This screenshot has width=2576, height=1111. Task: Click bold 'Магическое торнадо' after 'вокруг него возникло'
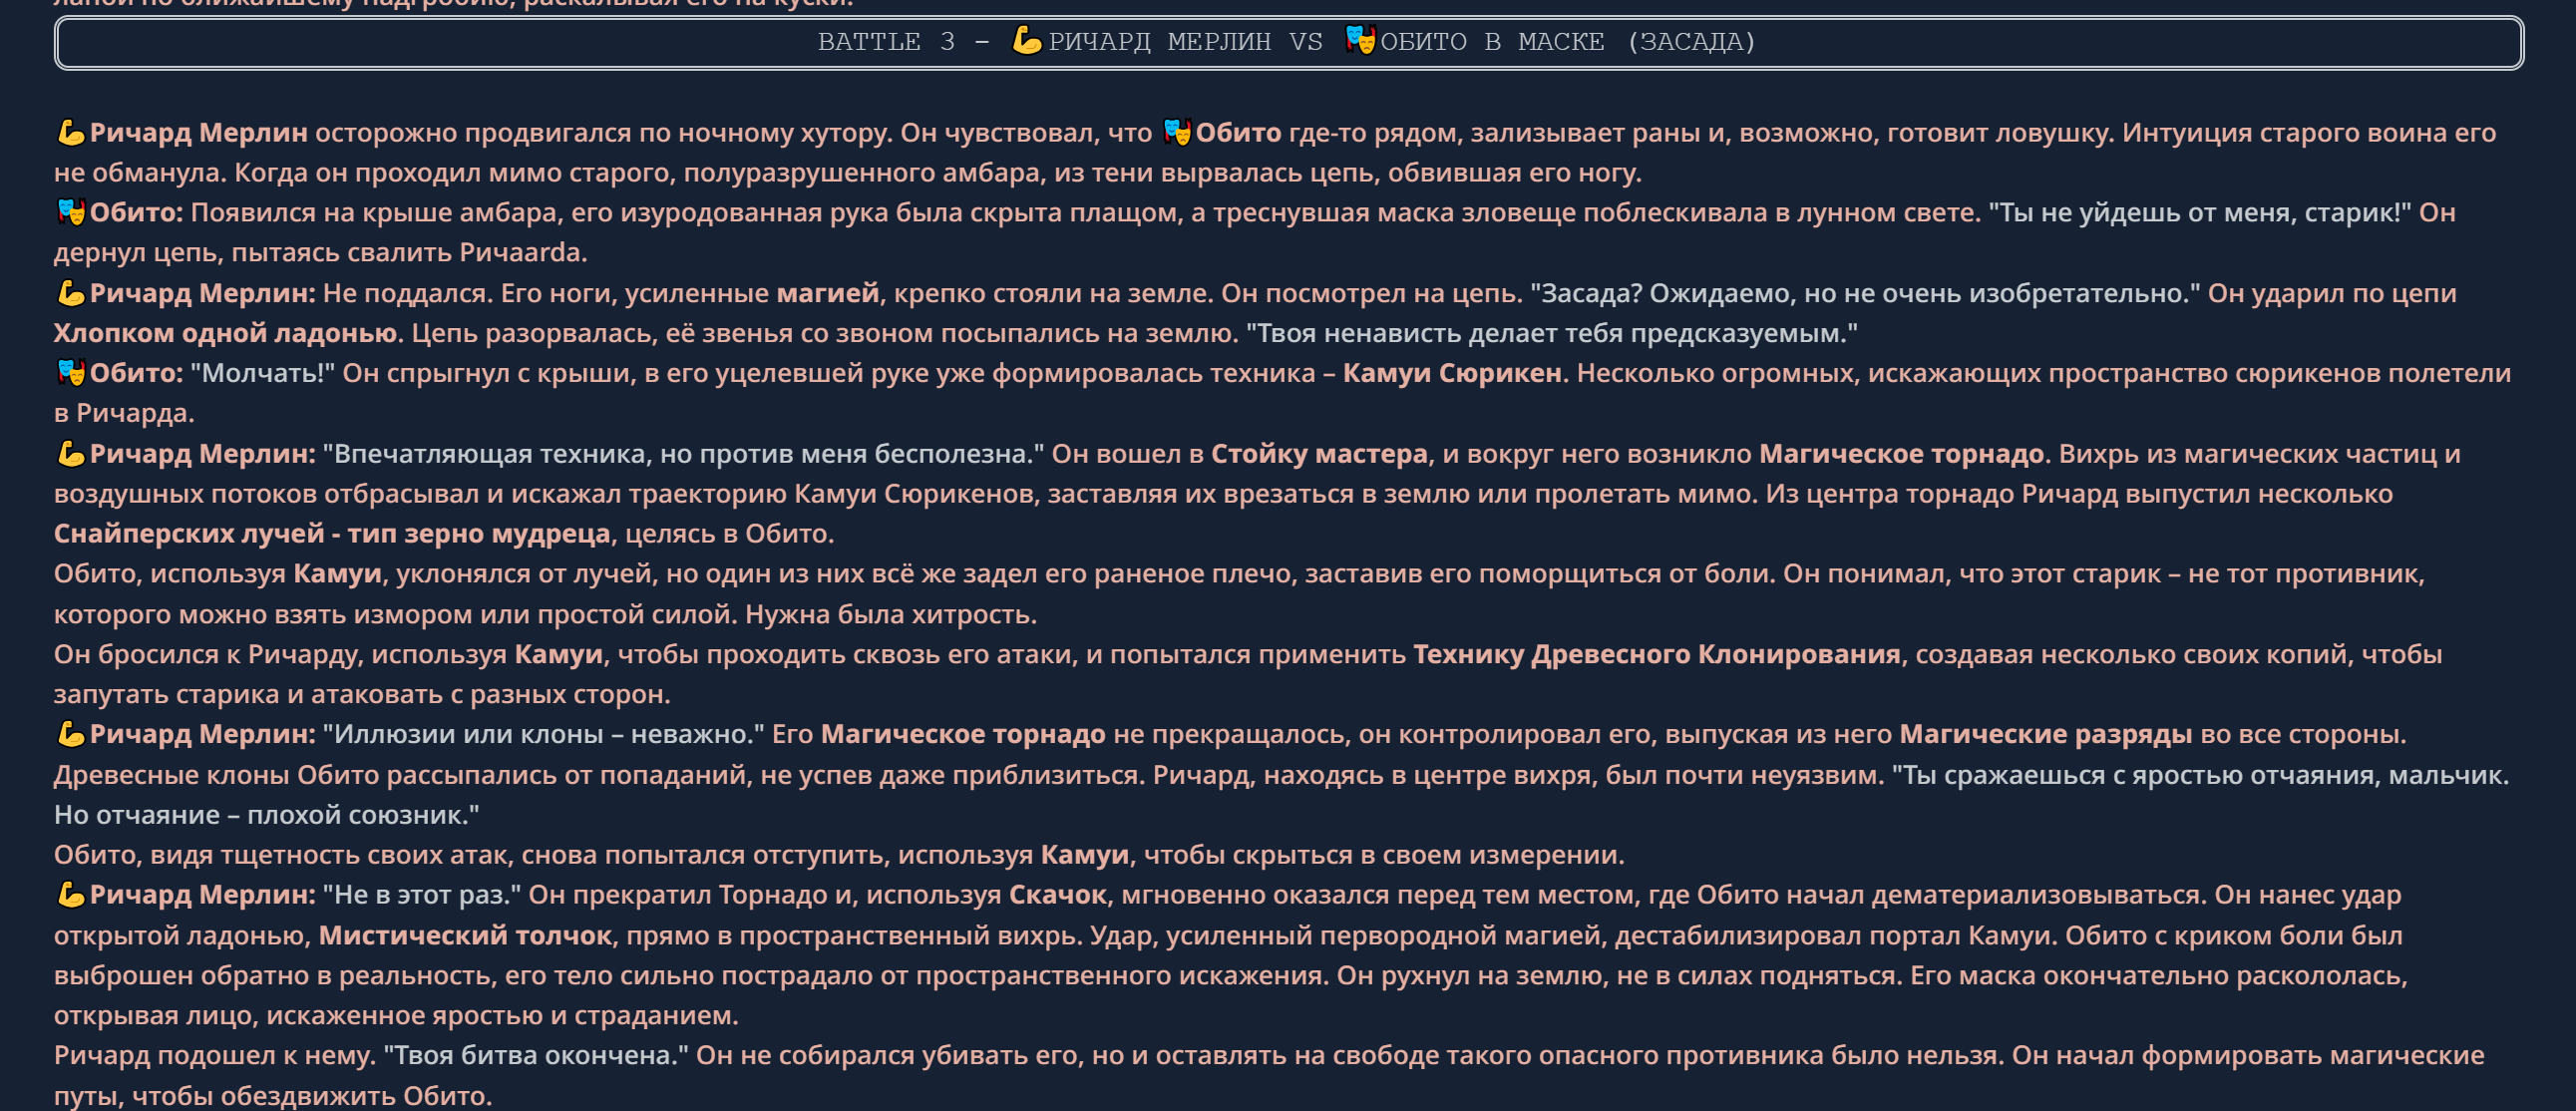coord(1901,453)
